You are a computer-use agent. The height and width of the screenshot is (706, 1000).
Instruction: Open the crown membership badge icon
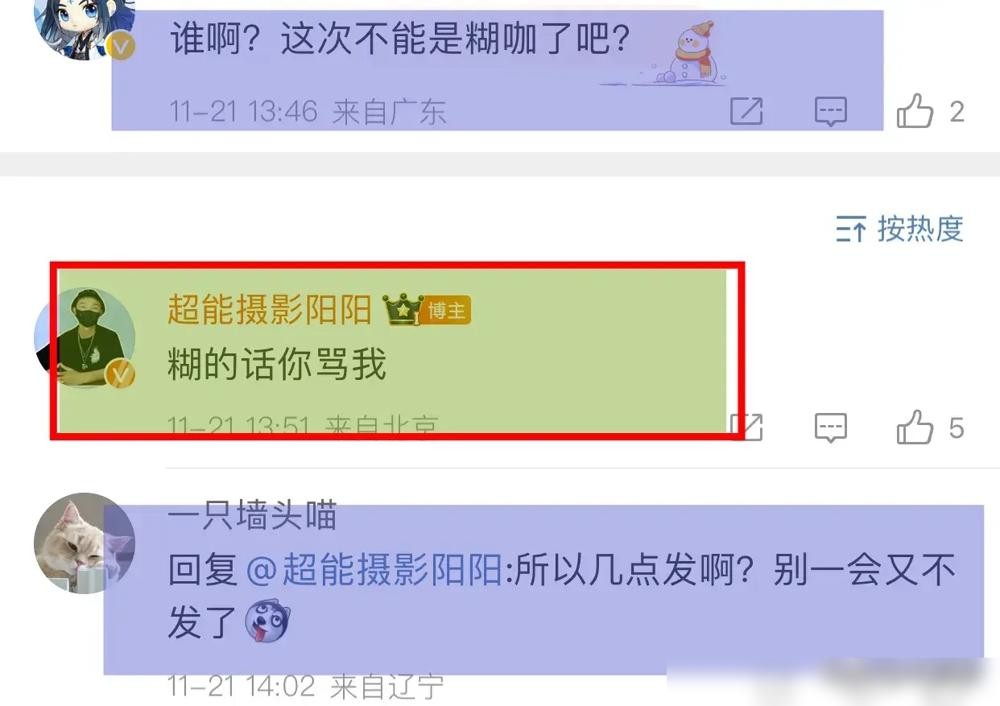(x=402, y=309)
